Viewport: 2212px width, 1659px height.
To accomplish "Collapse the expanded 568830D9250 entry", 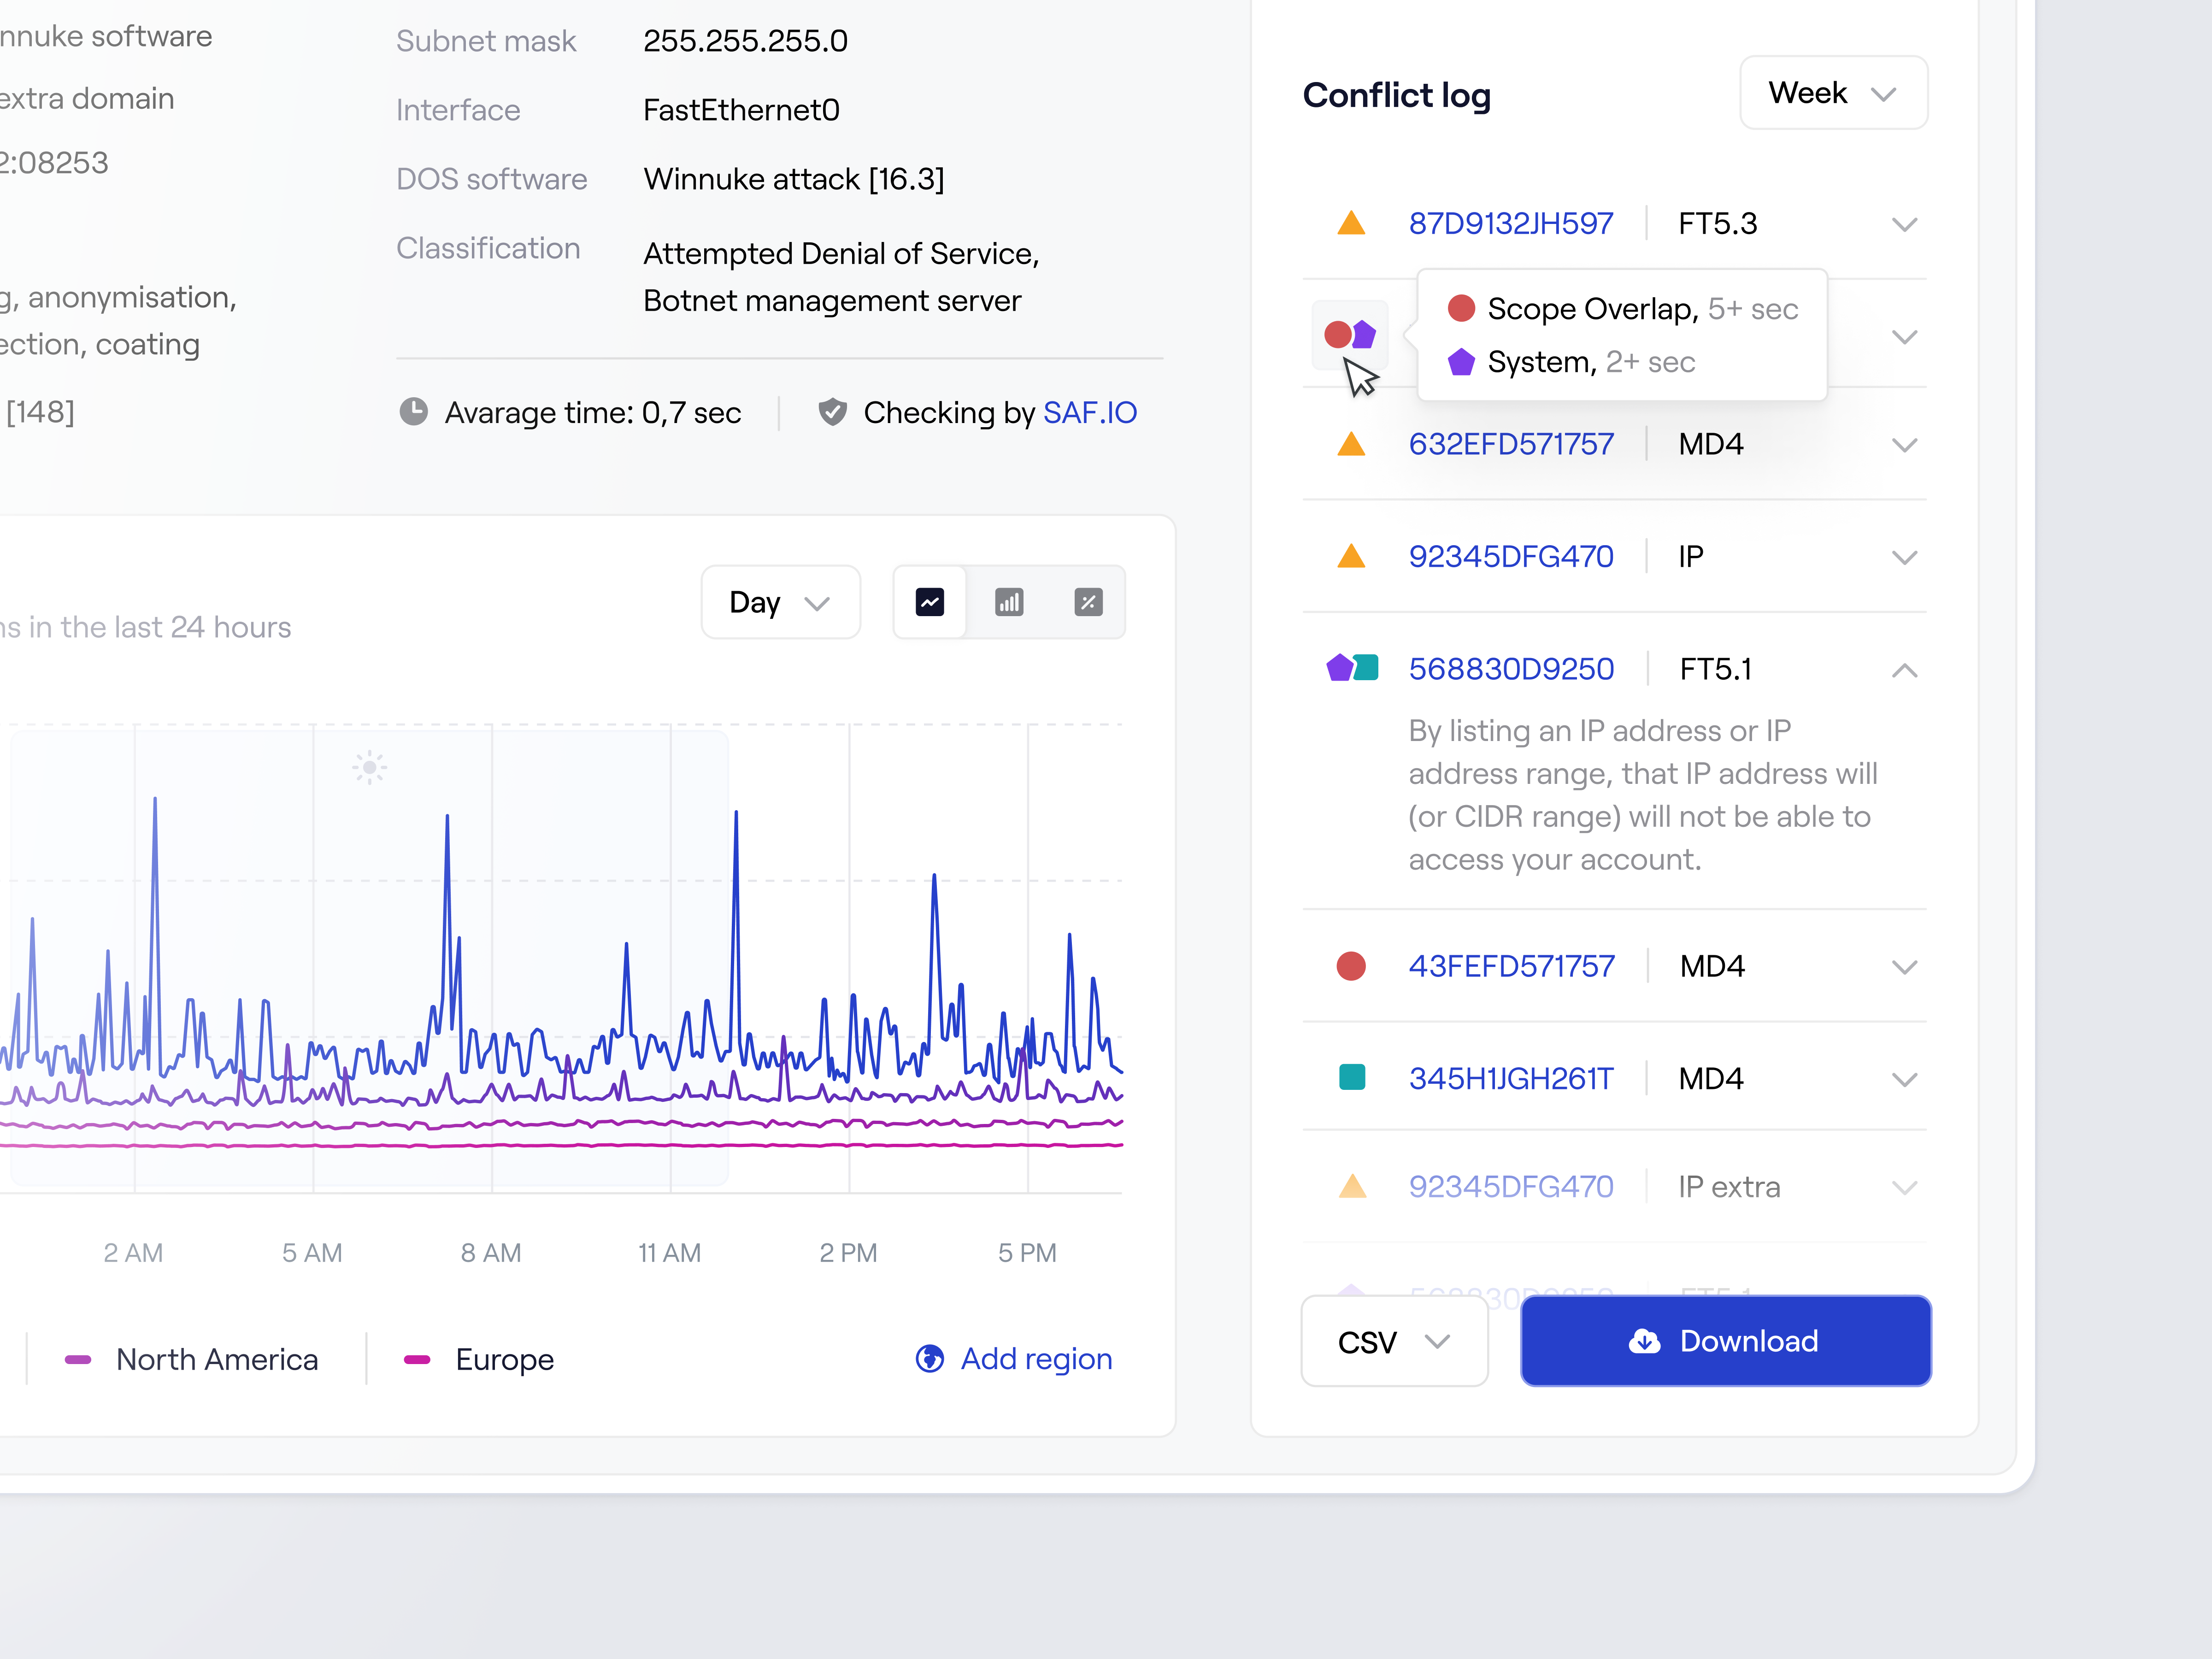I will [x=1905, y=669].
